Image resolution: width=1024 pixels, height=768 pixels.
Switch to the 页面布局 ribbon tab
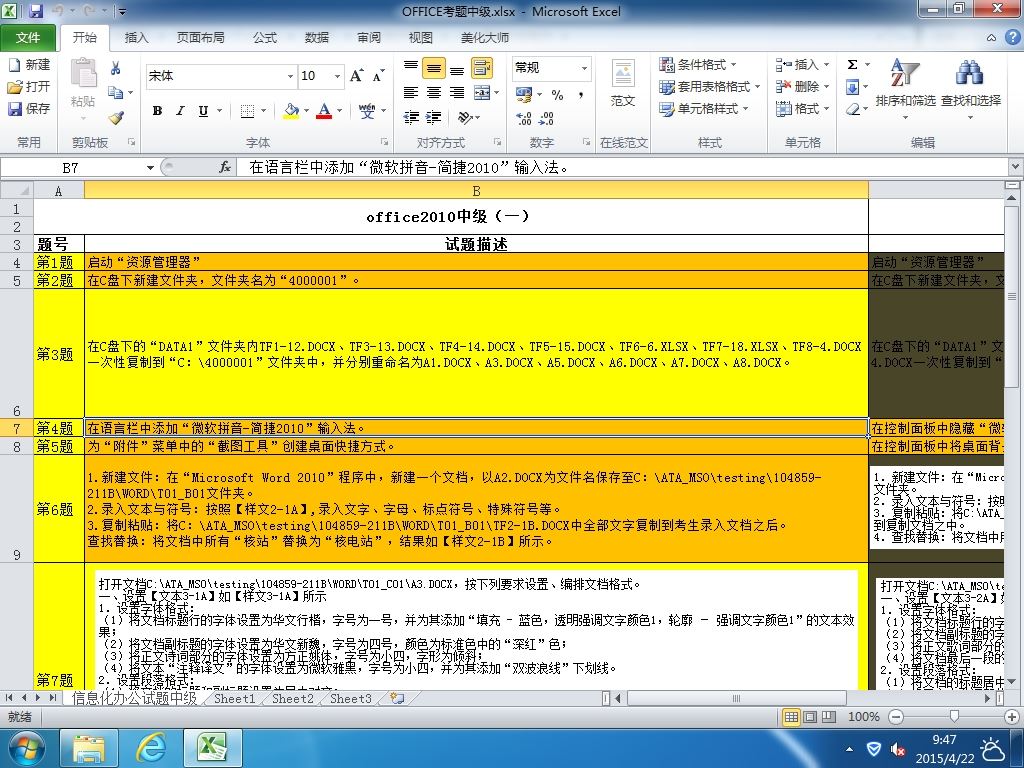click(x=200, y=38)
